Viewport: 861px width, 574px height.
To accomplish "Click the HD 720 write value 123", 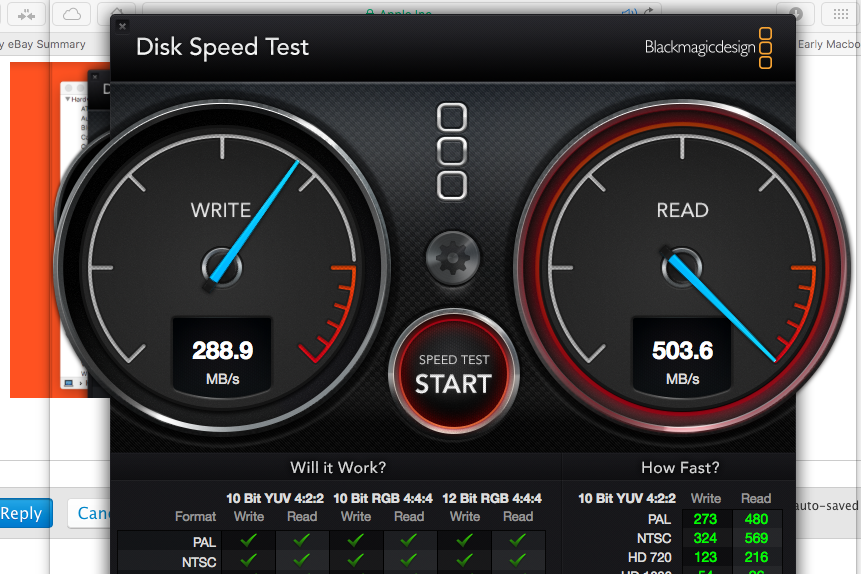I will pos(705,558).
